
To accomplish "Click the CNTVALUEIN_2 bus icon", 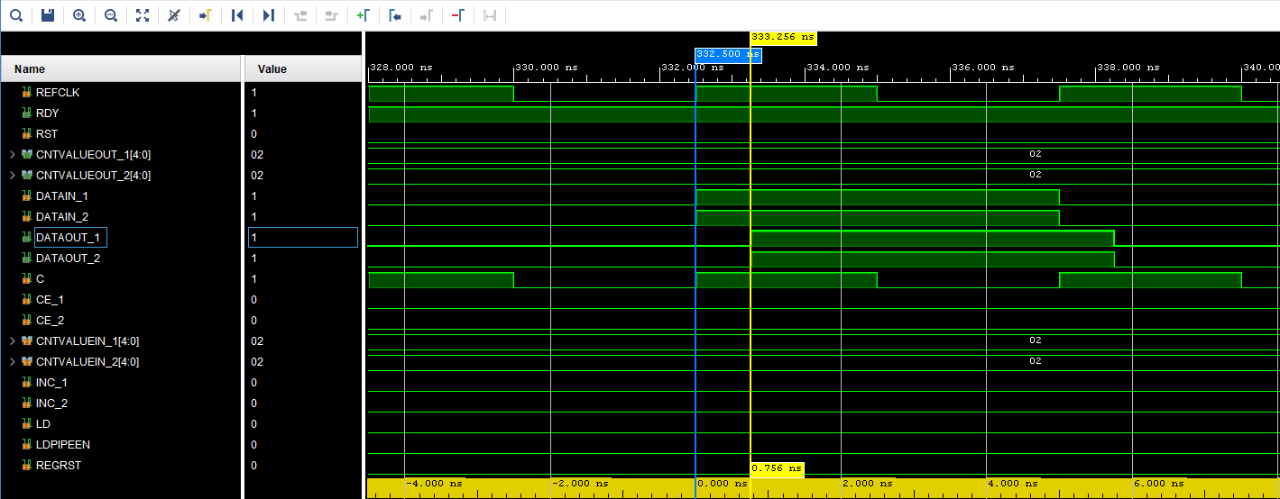I will [27, 362].
